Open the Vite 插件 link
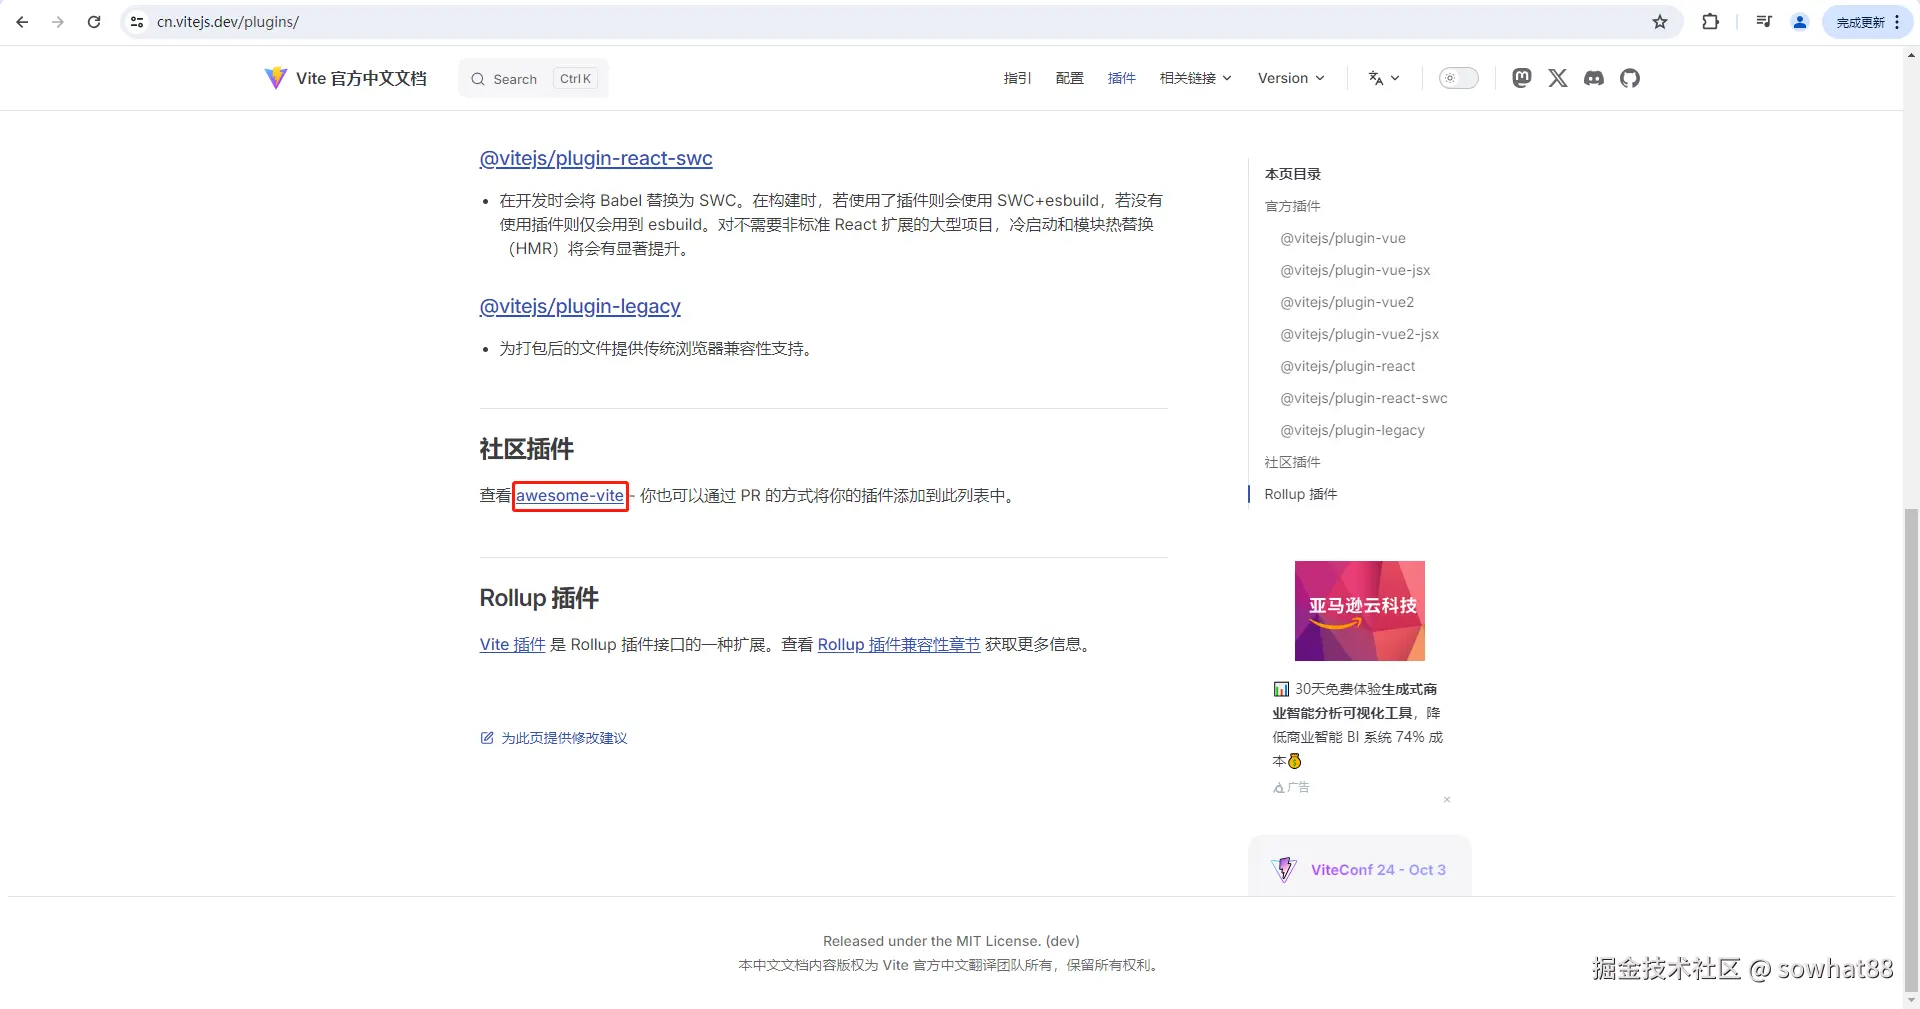Screen dimensions: 1920x1009 [x=513, y=645]
